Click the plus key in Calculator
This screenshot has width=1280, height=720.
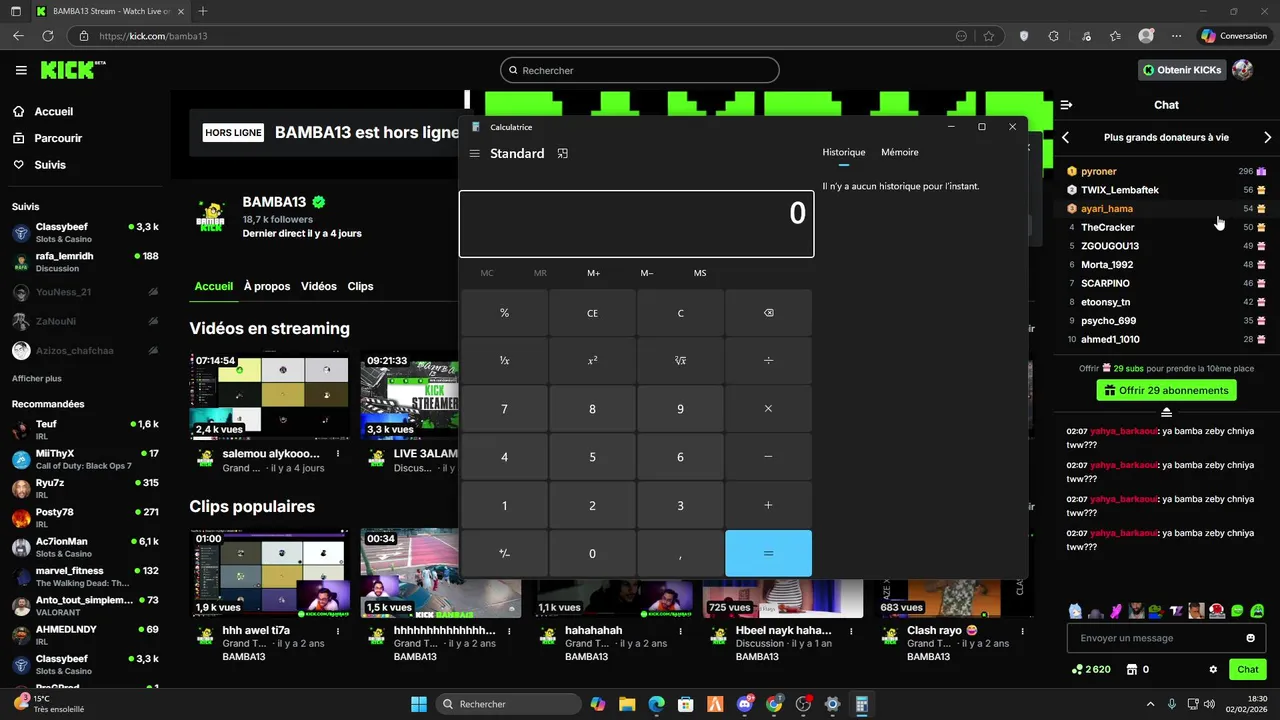tap(768, 505)
